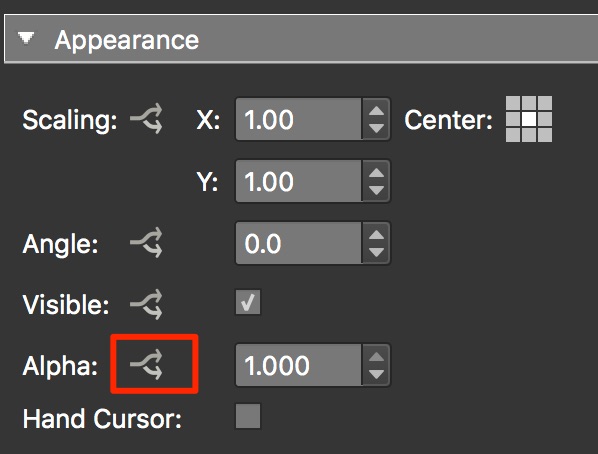
Task: Click the Alpha value field
Action: pos(299,365)
